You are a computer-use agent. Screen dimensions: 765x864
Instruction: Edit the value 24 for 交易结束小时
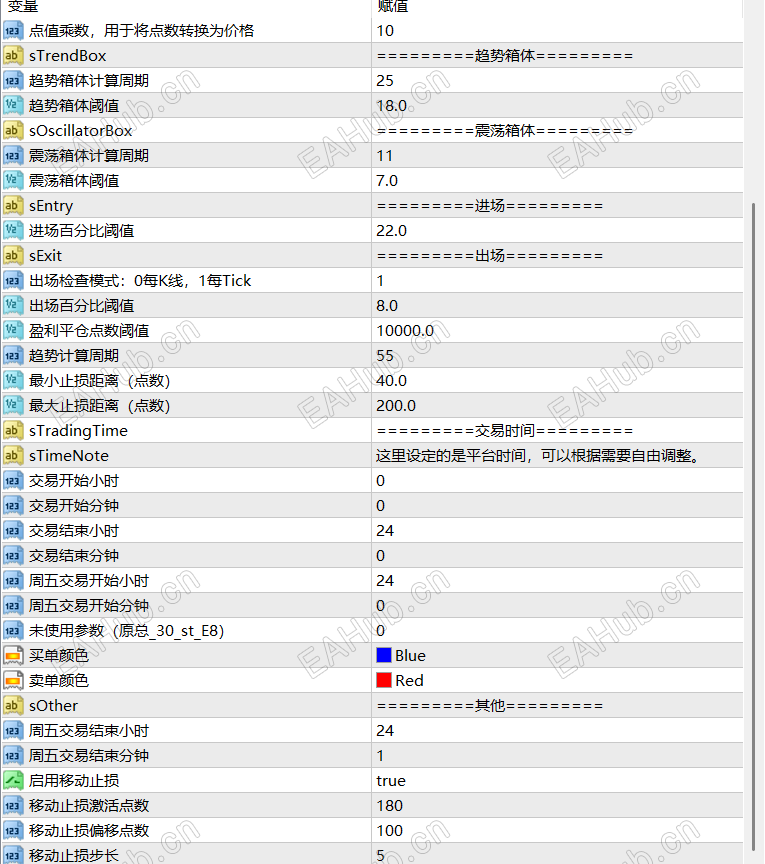(x=385, y=530)
